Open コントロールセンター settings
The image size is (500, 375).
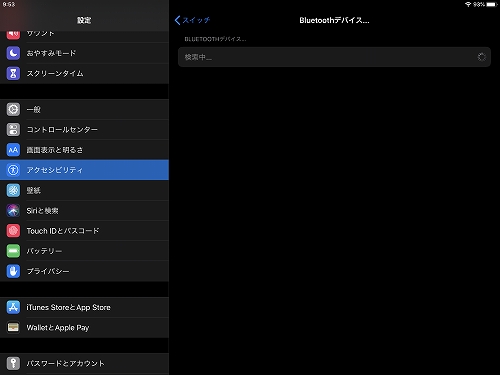pyautogui.click(x=84, y=130)
